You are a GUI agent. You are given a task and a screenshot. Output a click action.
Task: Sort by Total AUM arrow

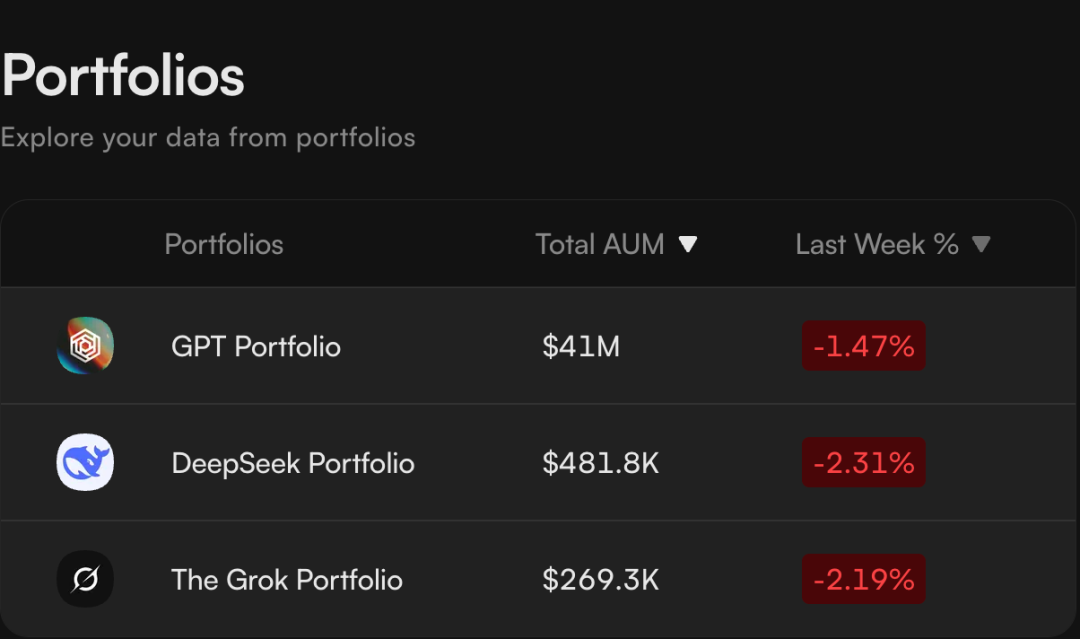pyautogui.click(x=687, y=244)
